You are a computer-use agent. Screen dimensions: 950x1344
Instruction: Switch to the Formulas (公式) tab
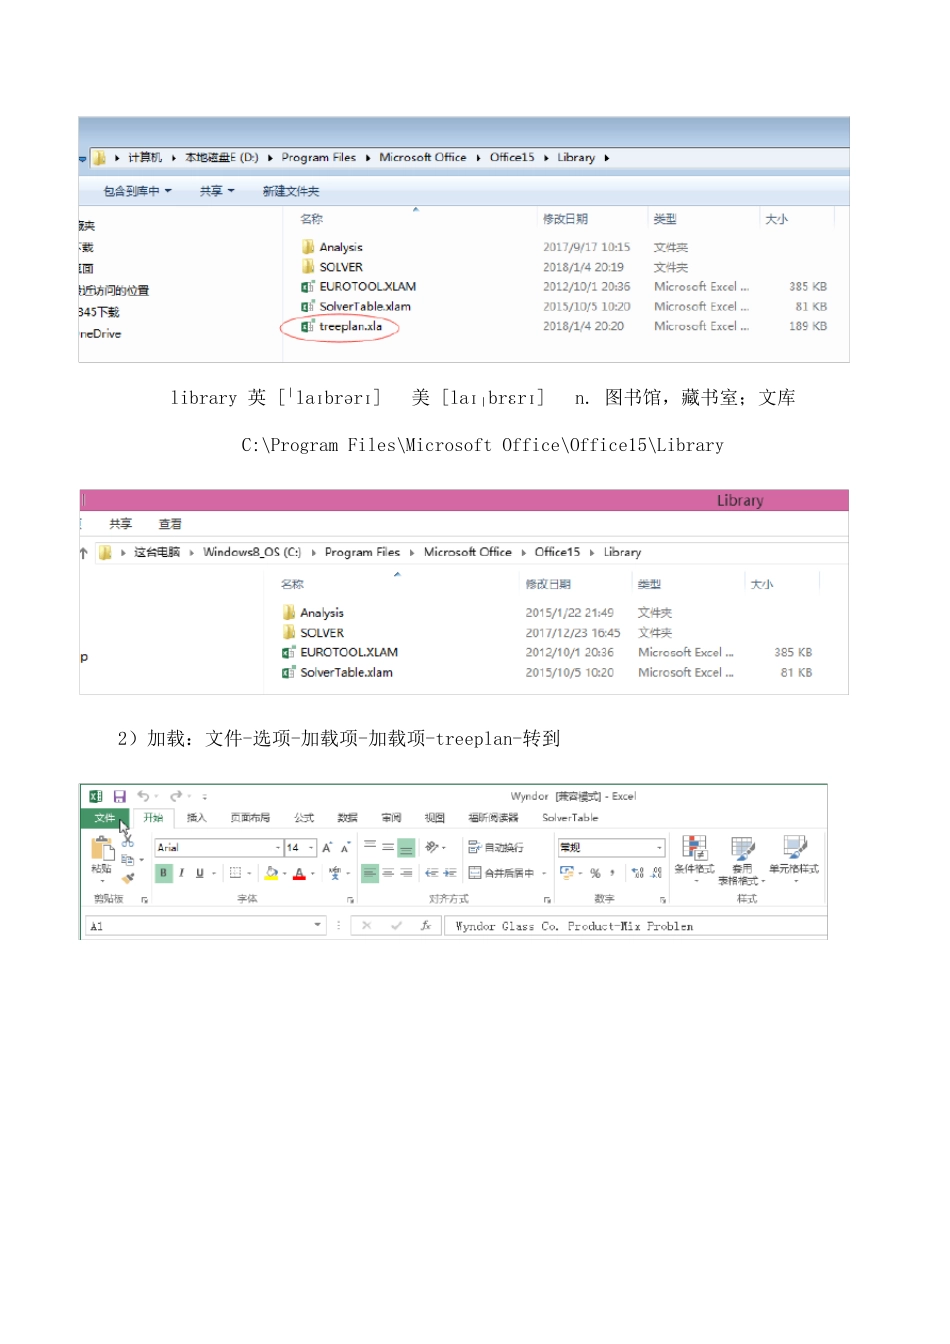pos(304,818)
